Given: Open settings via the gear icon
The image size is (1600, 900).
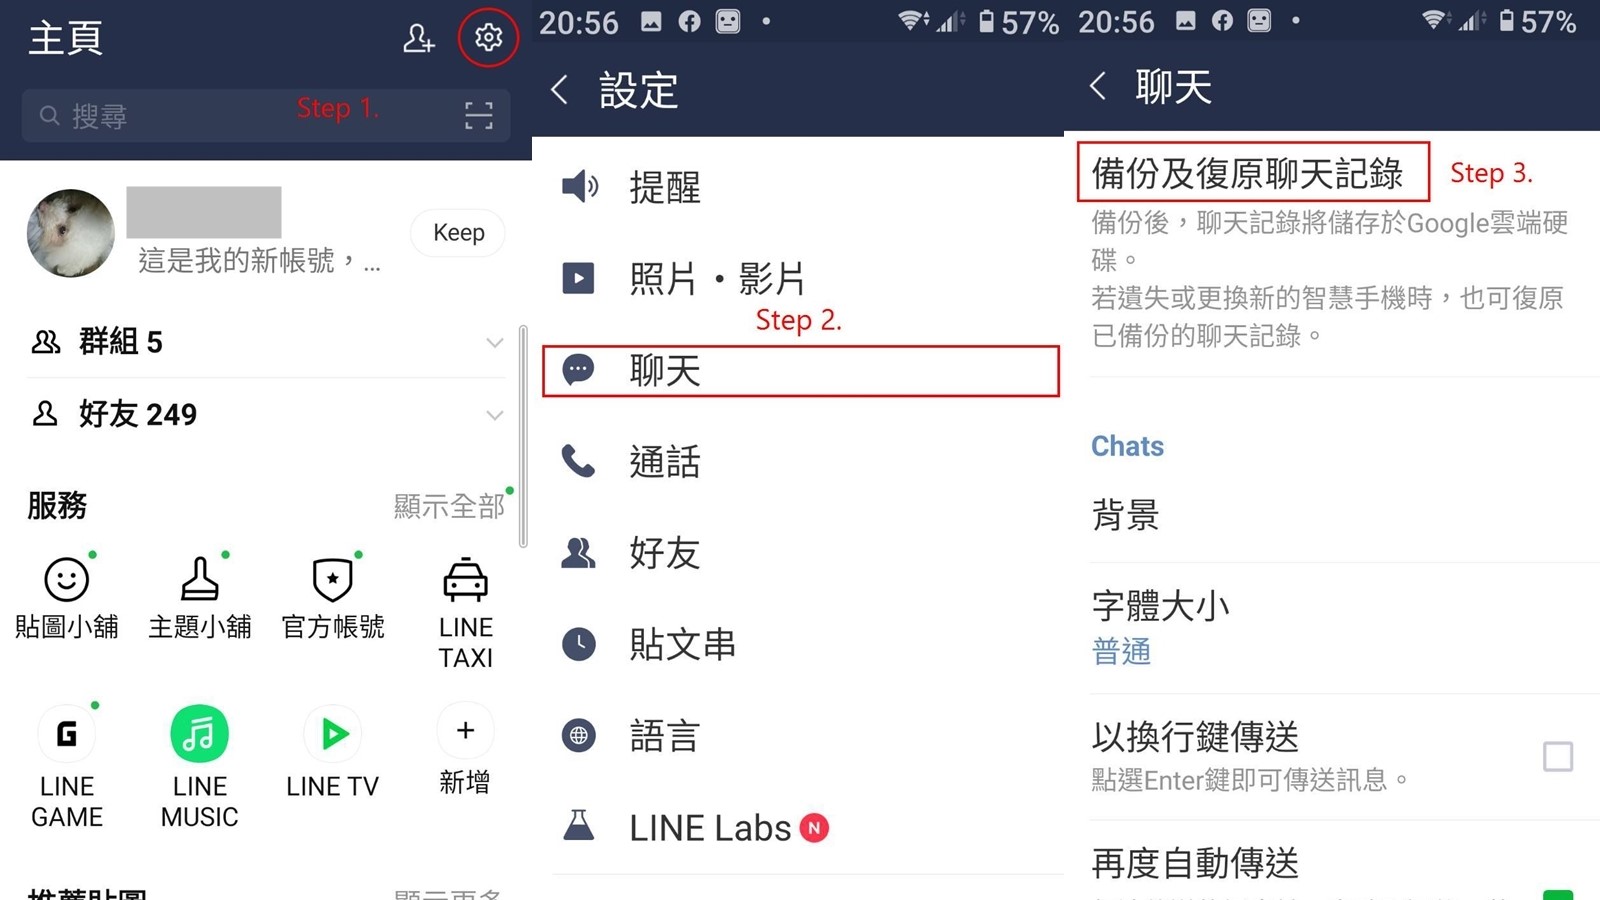Looking at the screenshot, I should point(488,38).
